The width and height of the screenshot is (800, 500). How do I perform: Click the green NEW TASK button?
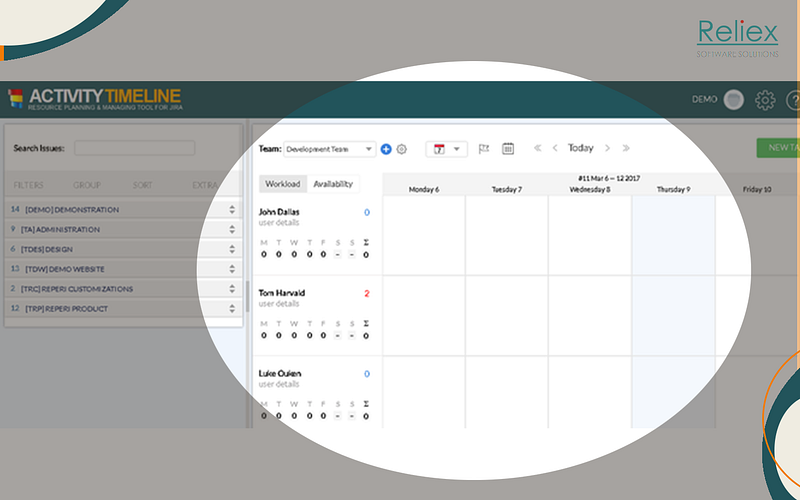(x=778, y=147)
